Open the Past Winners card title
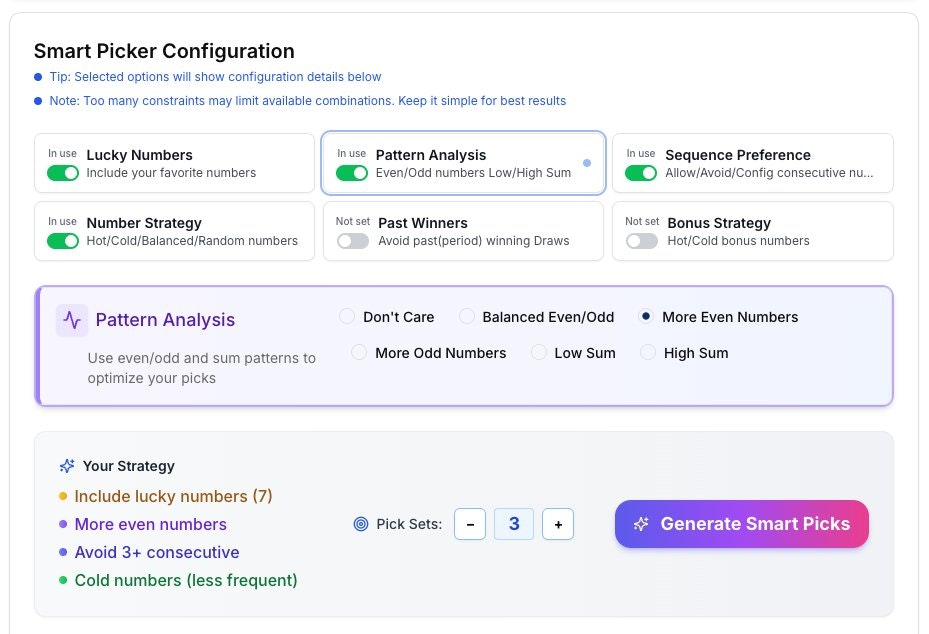 click(x=423, y=223)
